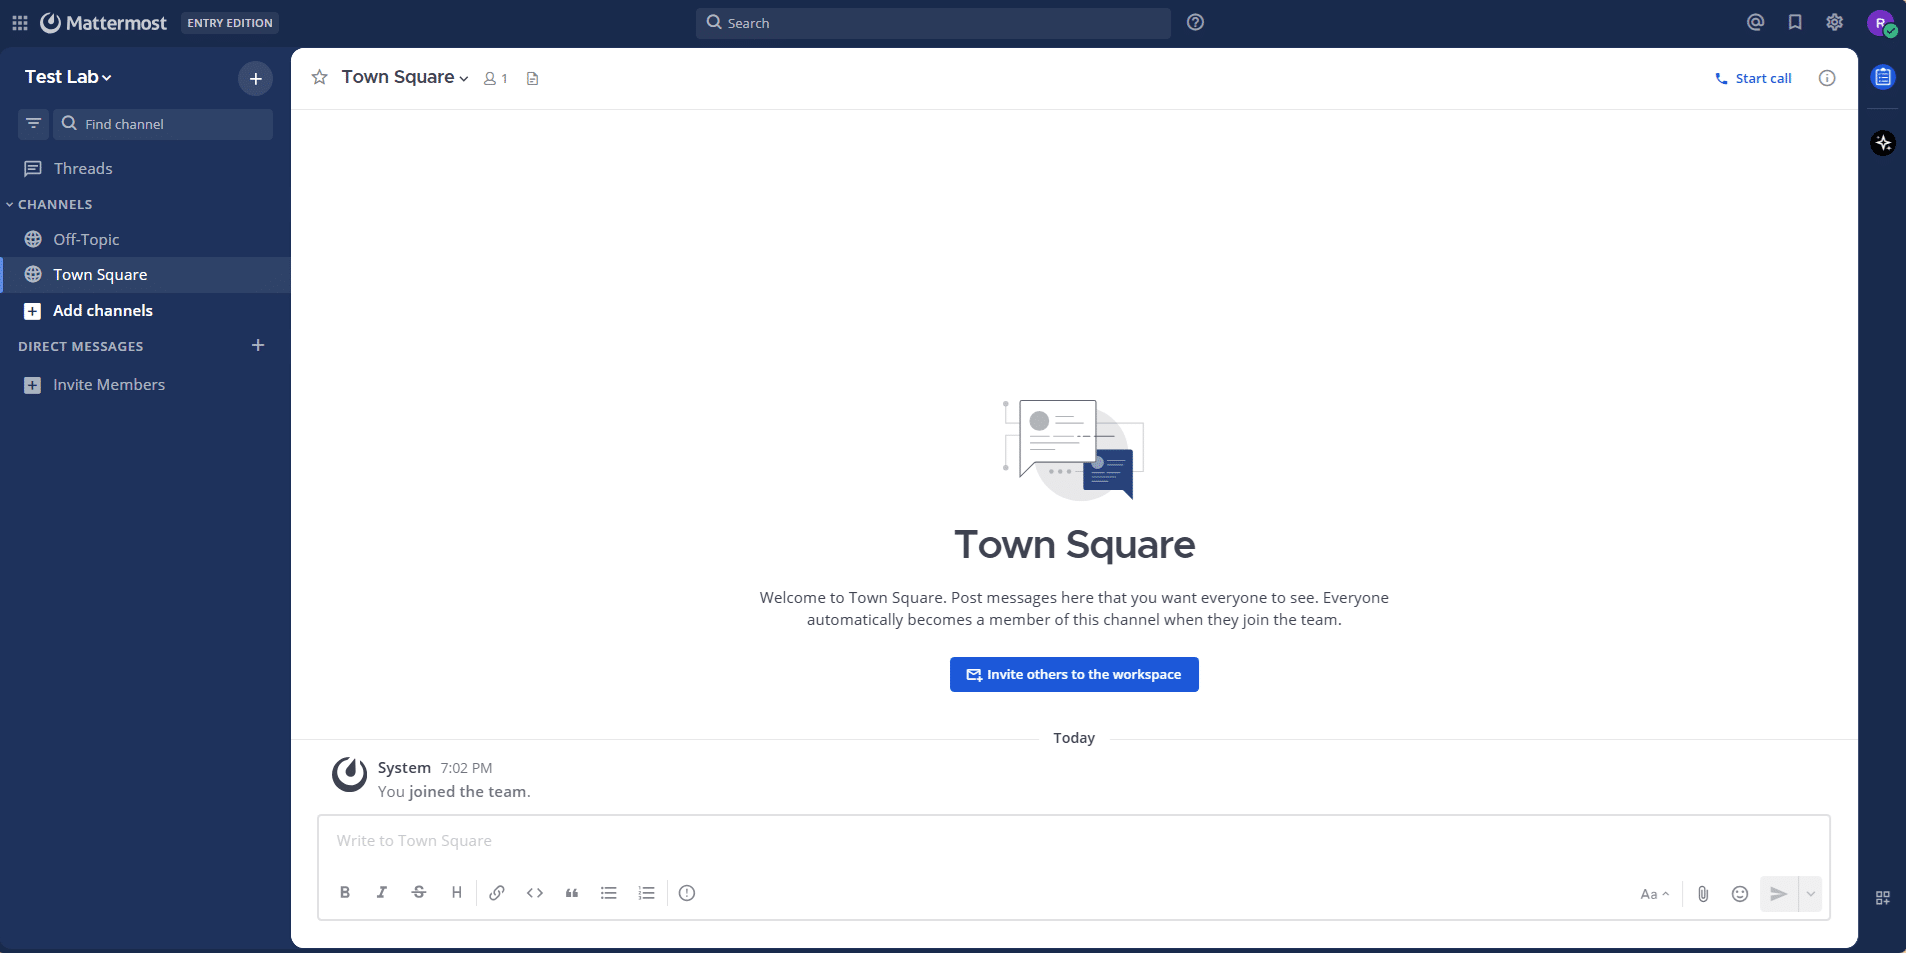Expand the Test Lab team menu
1906x953 pixels.
(x=68, y=77)
